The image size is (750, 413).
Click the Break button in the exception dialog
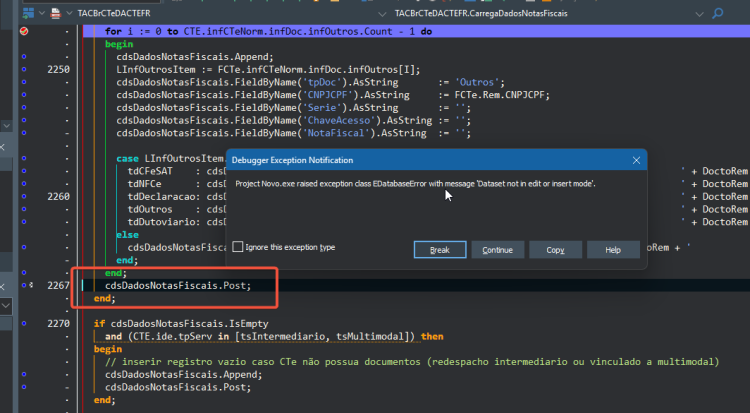(x=440, y=250)
